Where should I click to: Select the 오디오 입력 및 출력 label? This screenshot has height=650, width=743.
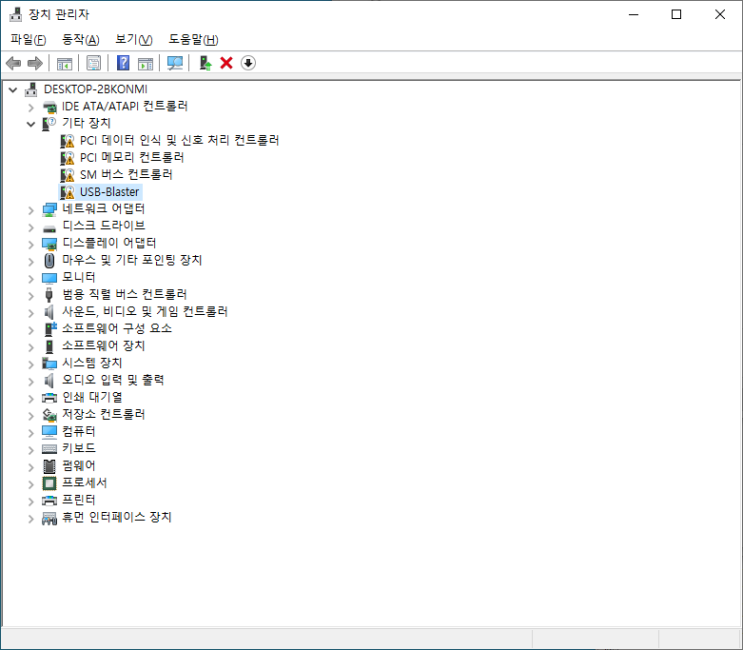113,380
